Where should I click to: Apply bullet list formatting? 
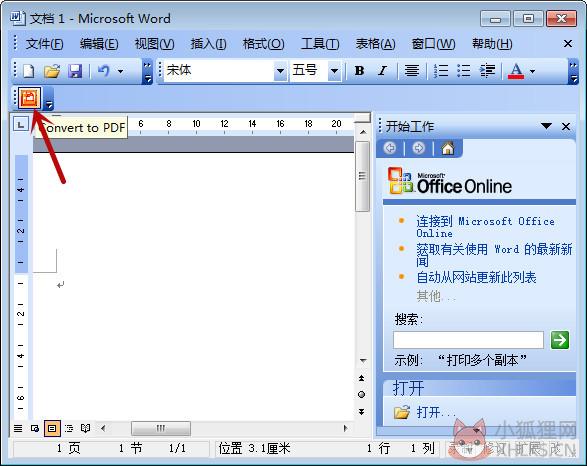point(463,70)
